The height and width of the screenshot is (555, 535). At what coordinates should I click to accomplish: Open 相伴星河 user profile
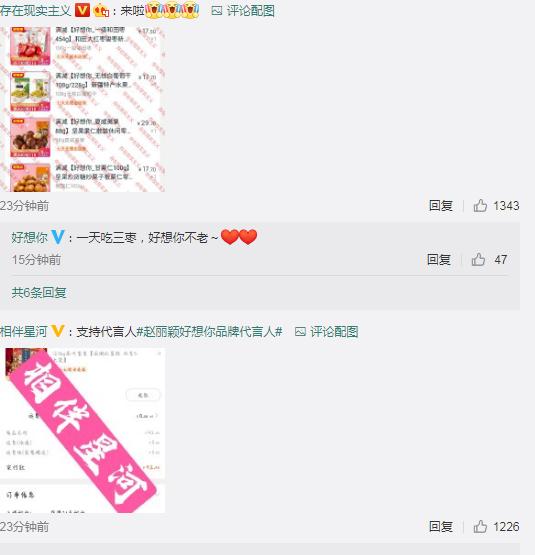click(23, 332)
